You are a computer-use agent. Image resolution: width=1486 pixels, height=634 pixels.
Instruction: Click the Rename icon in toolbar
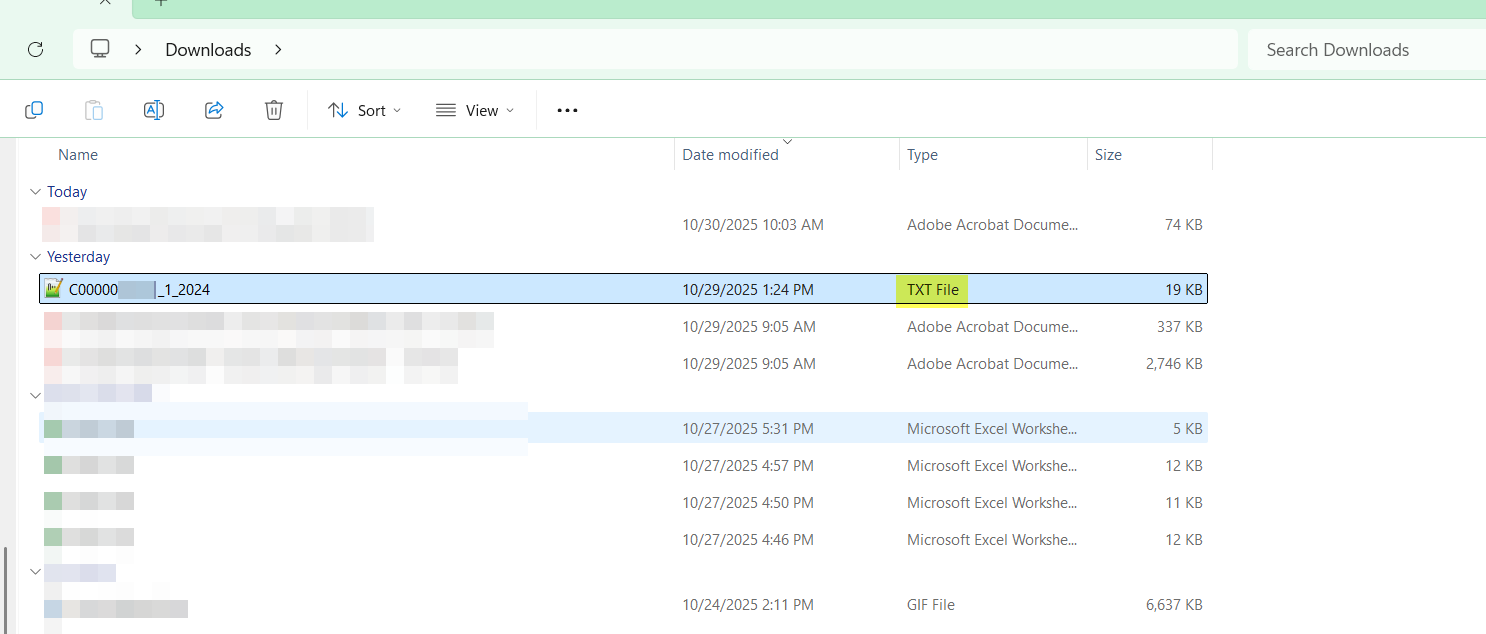(x=154, y=110)
